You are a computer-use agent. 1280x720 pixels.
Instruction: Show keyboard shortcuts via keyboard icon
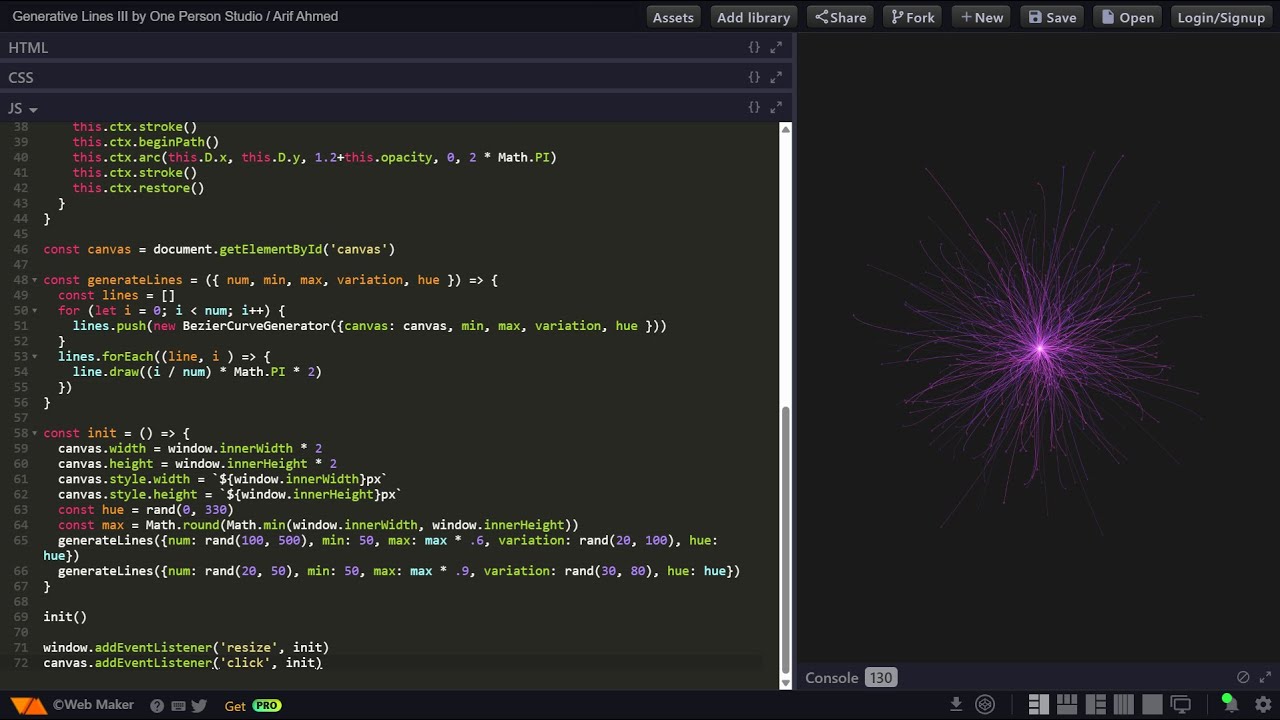point(178,706)
